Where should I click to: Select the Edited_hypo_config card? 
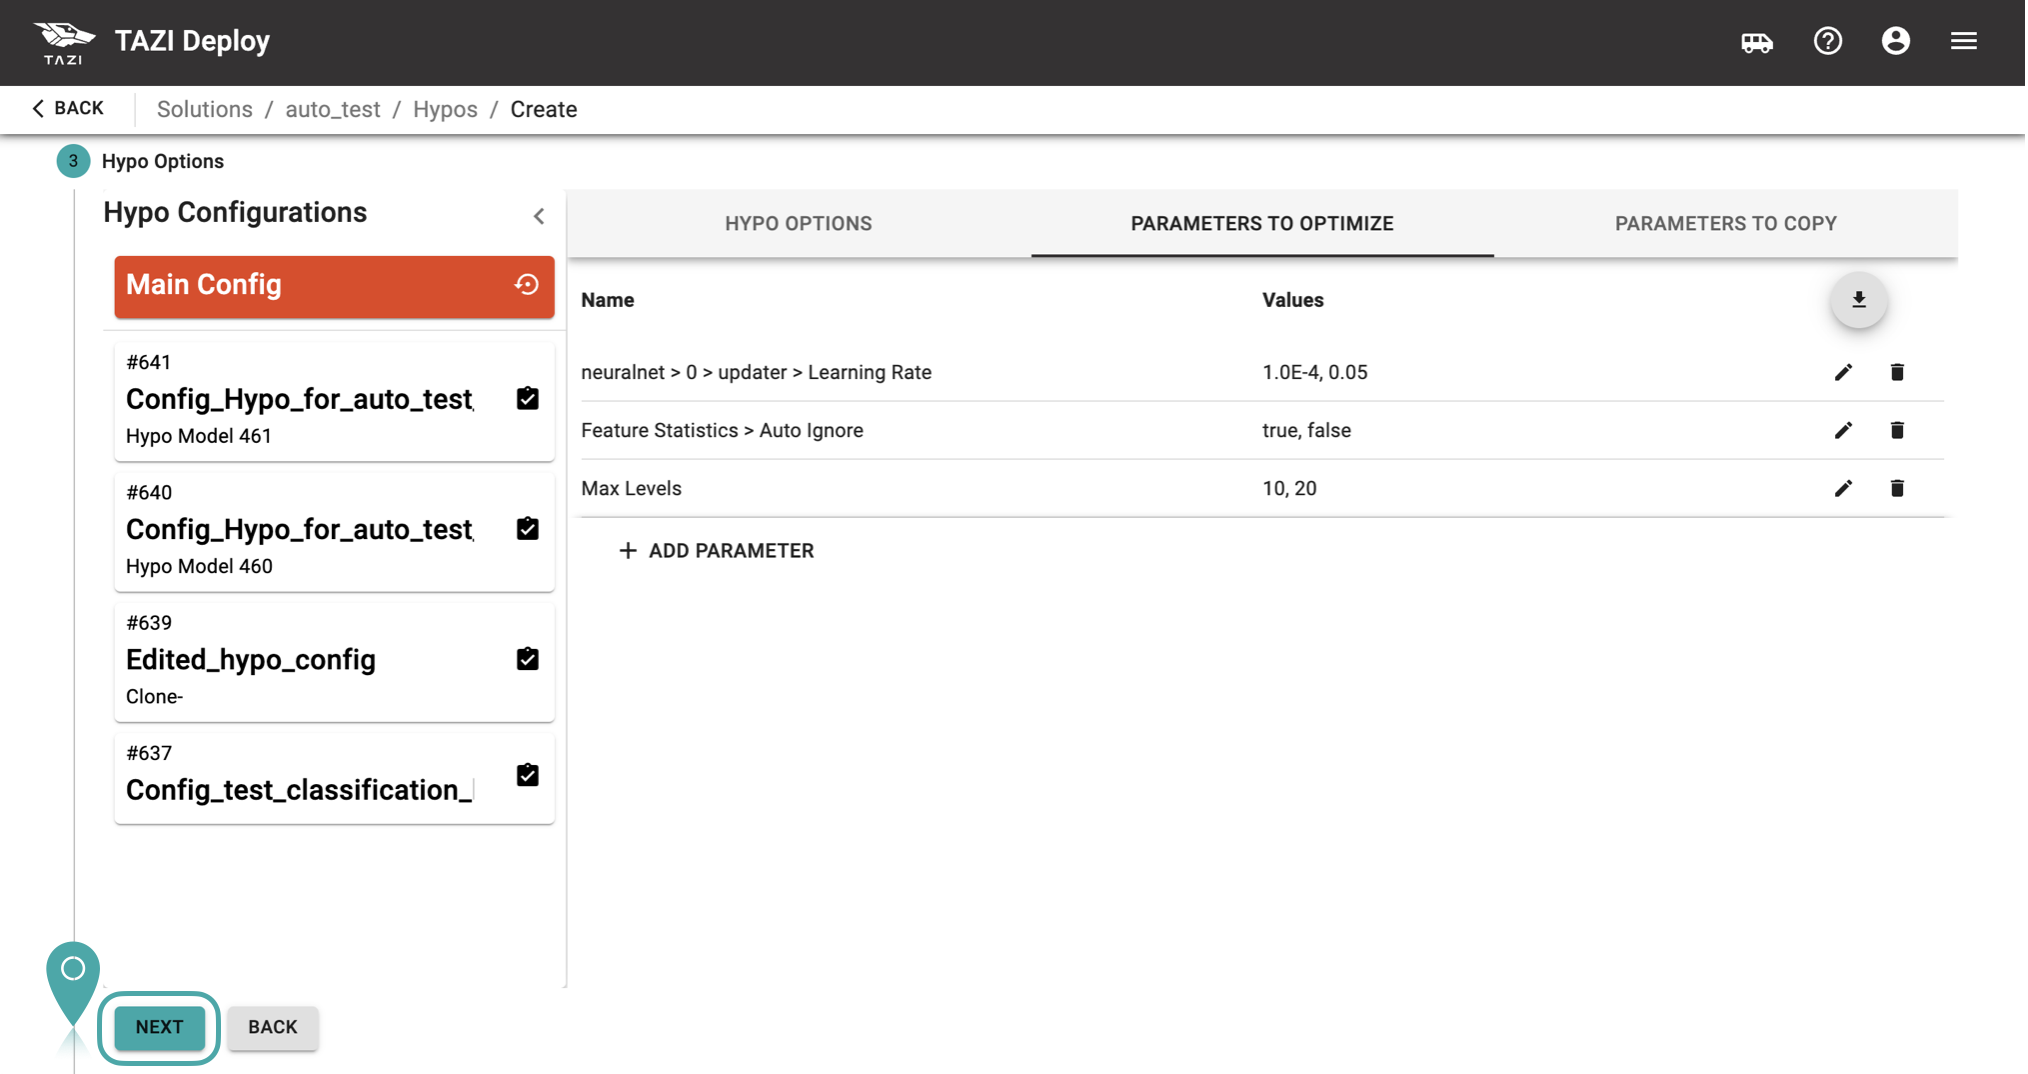334,662
